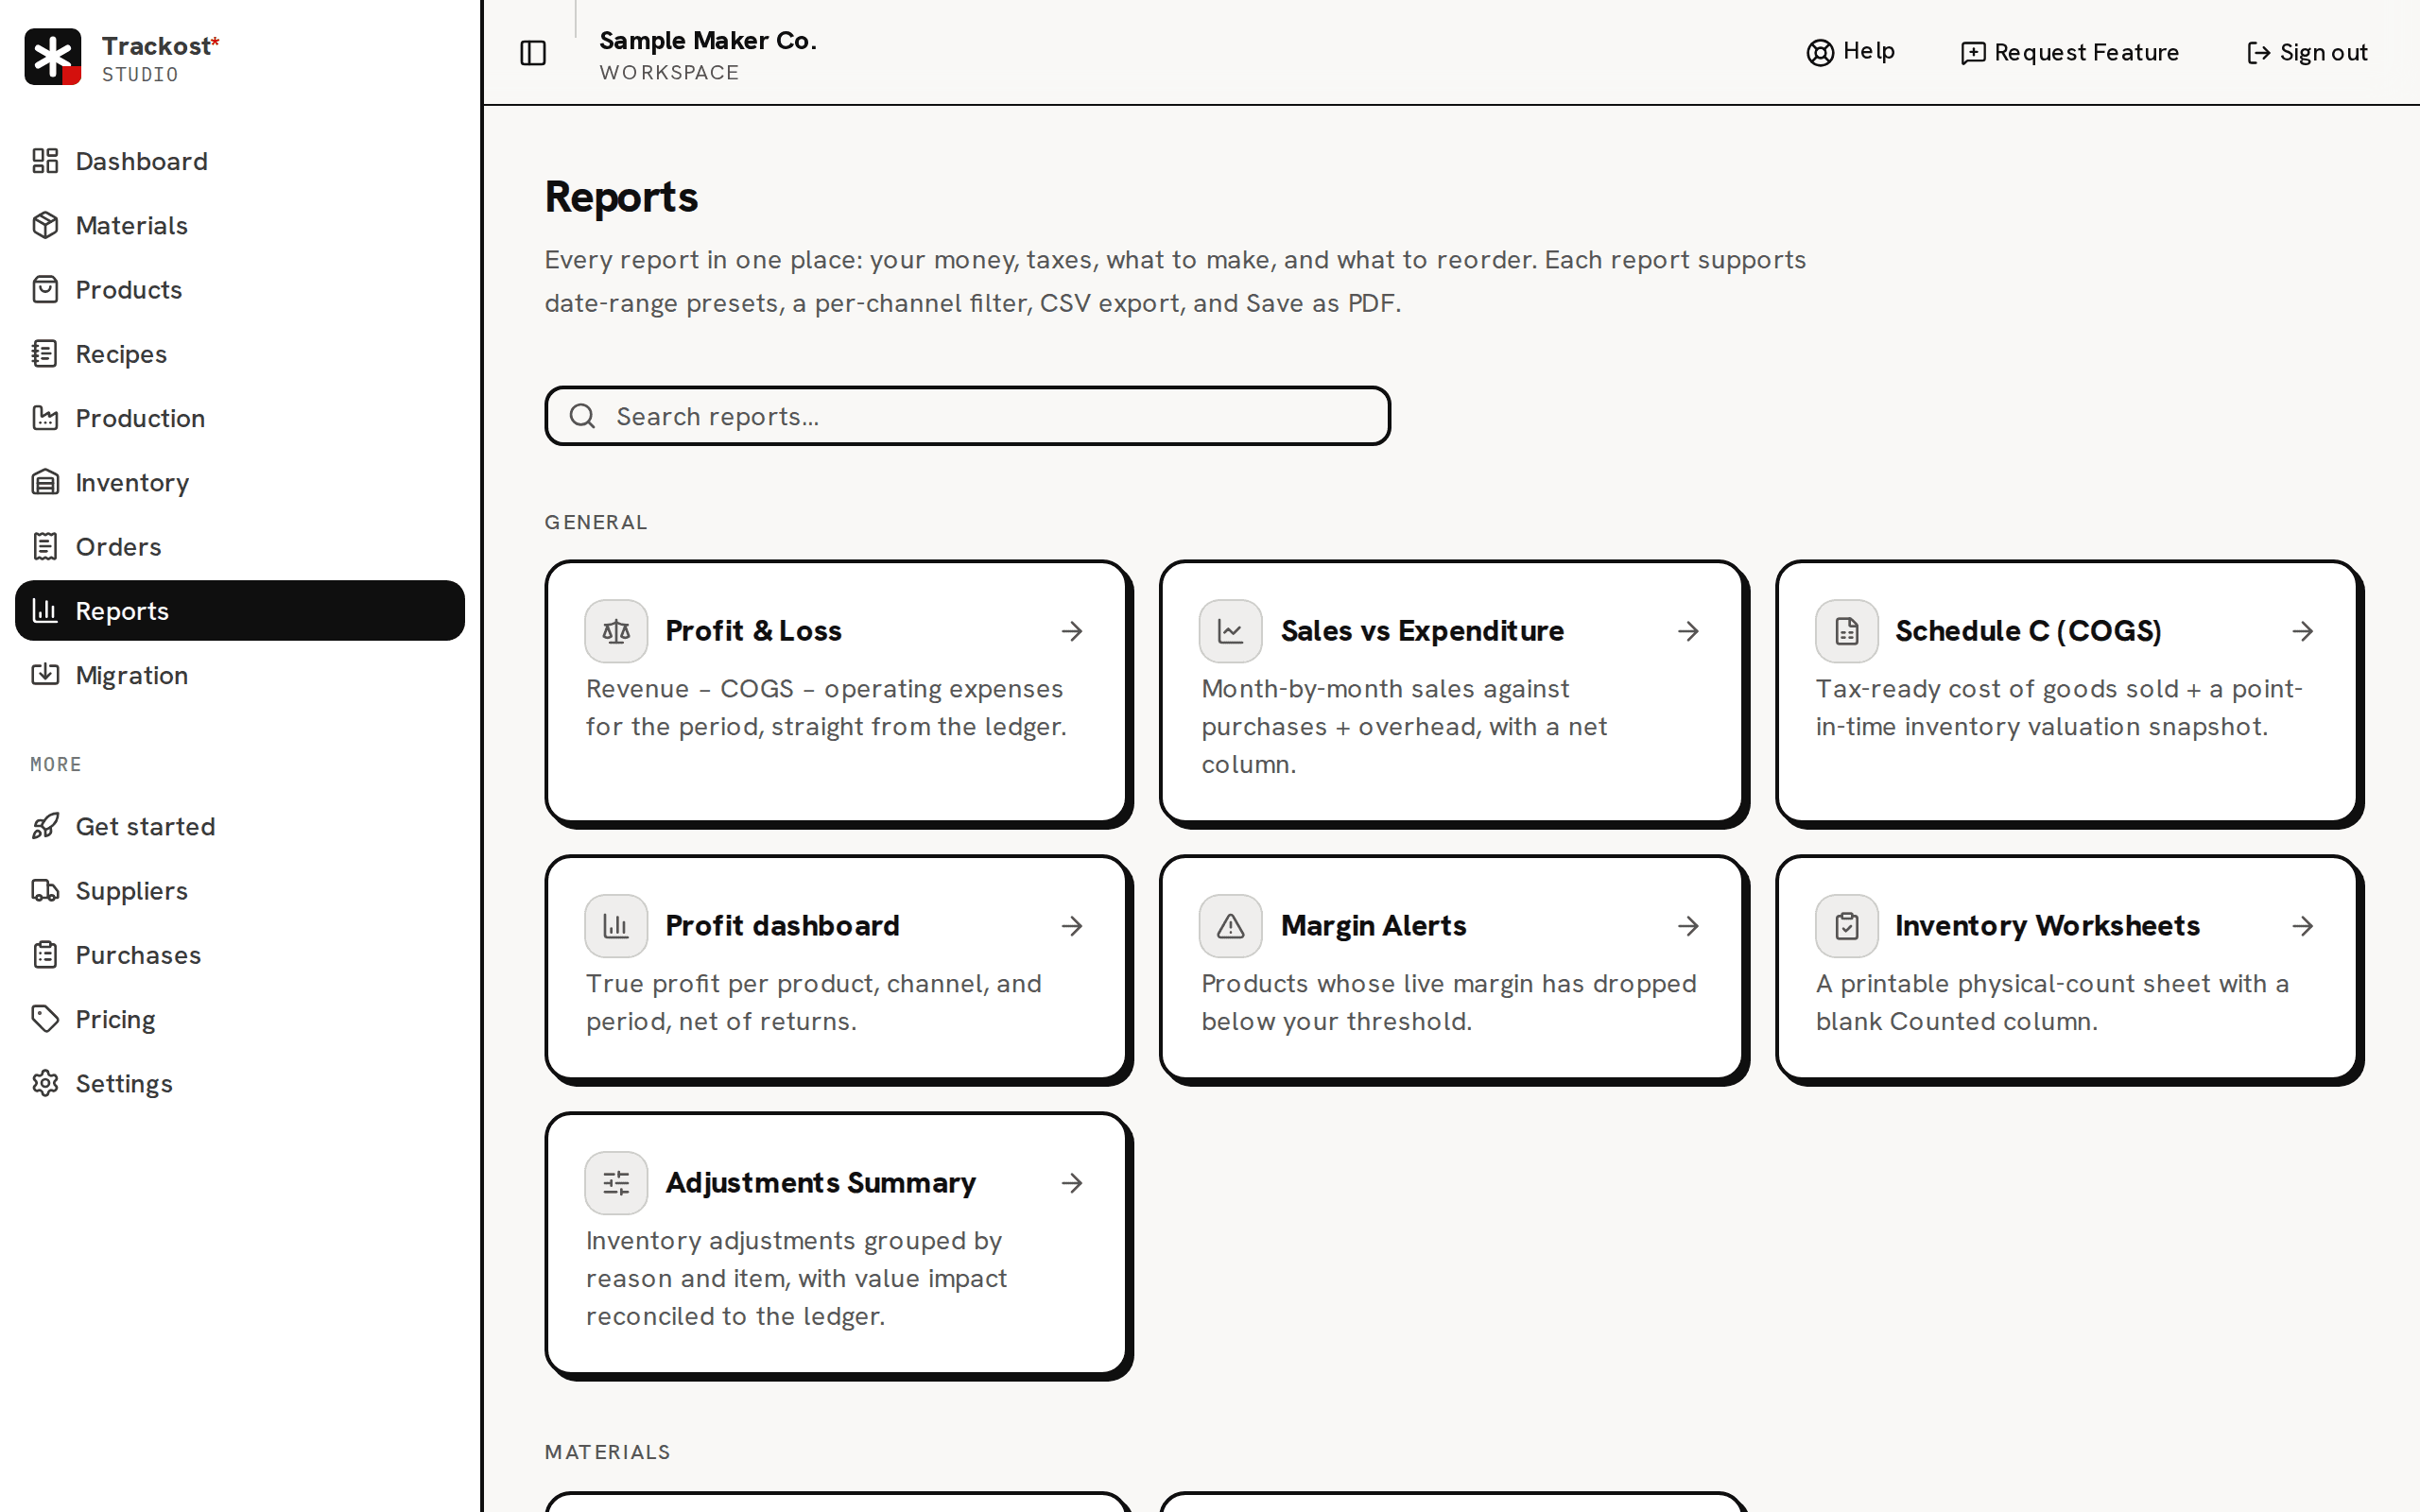Screen dimensions: 2420x1512
Task: Click the Margin Alerts warning triangle icon
Action: click(1231, 926)
